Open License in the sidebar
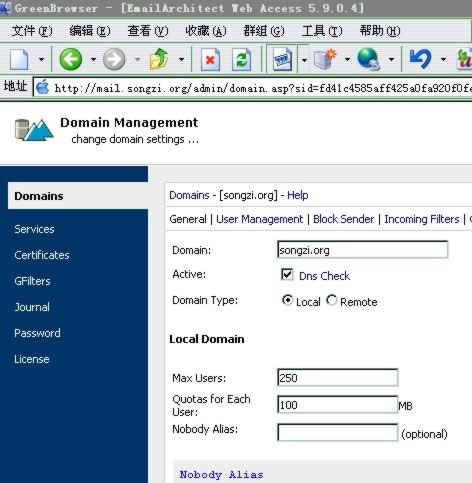Viewport: 472px width, 483px height. [x=32, y=359]
